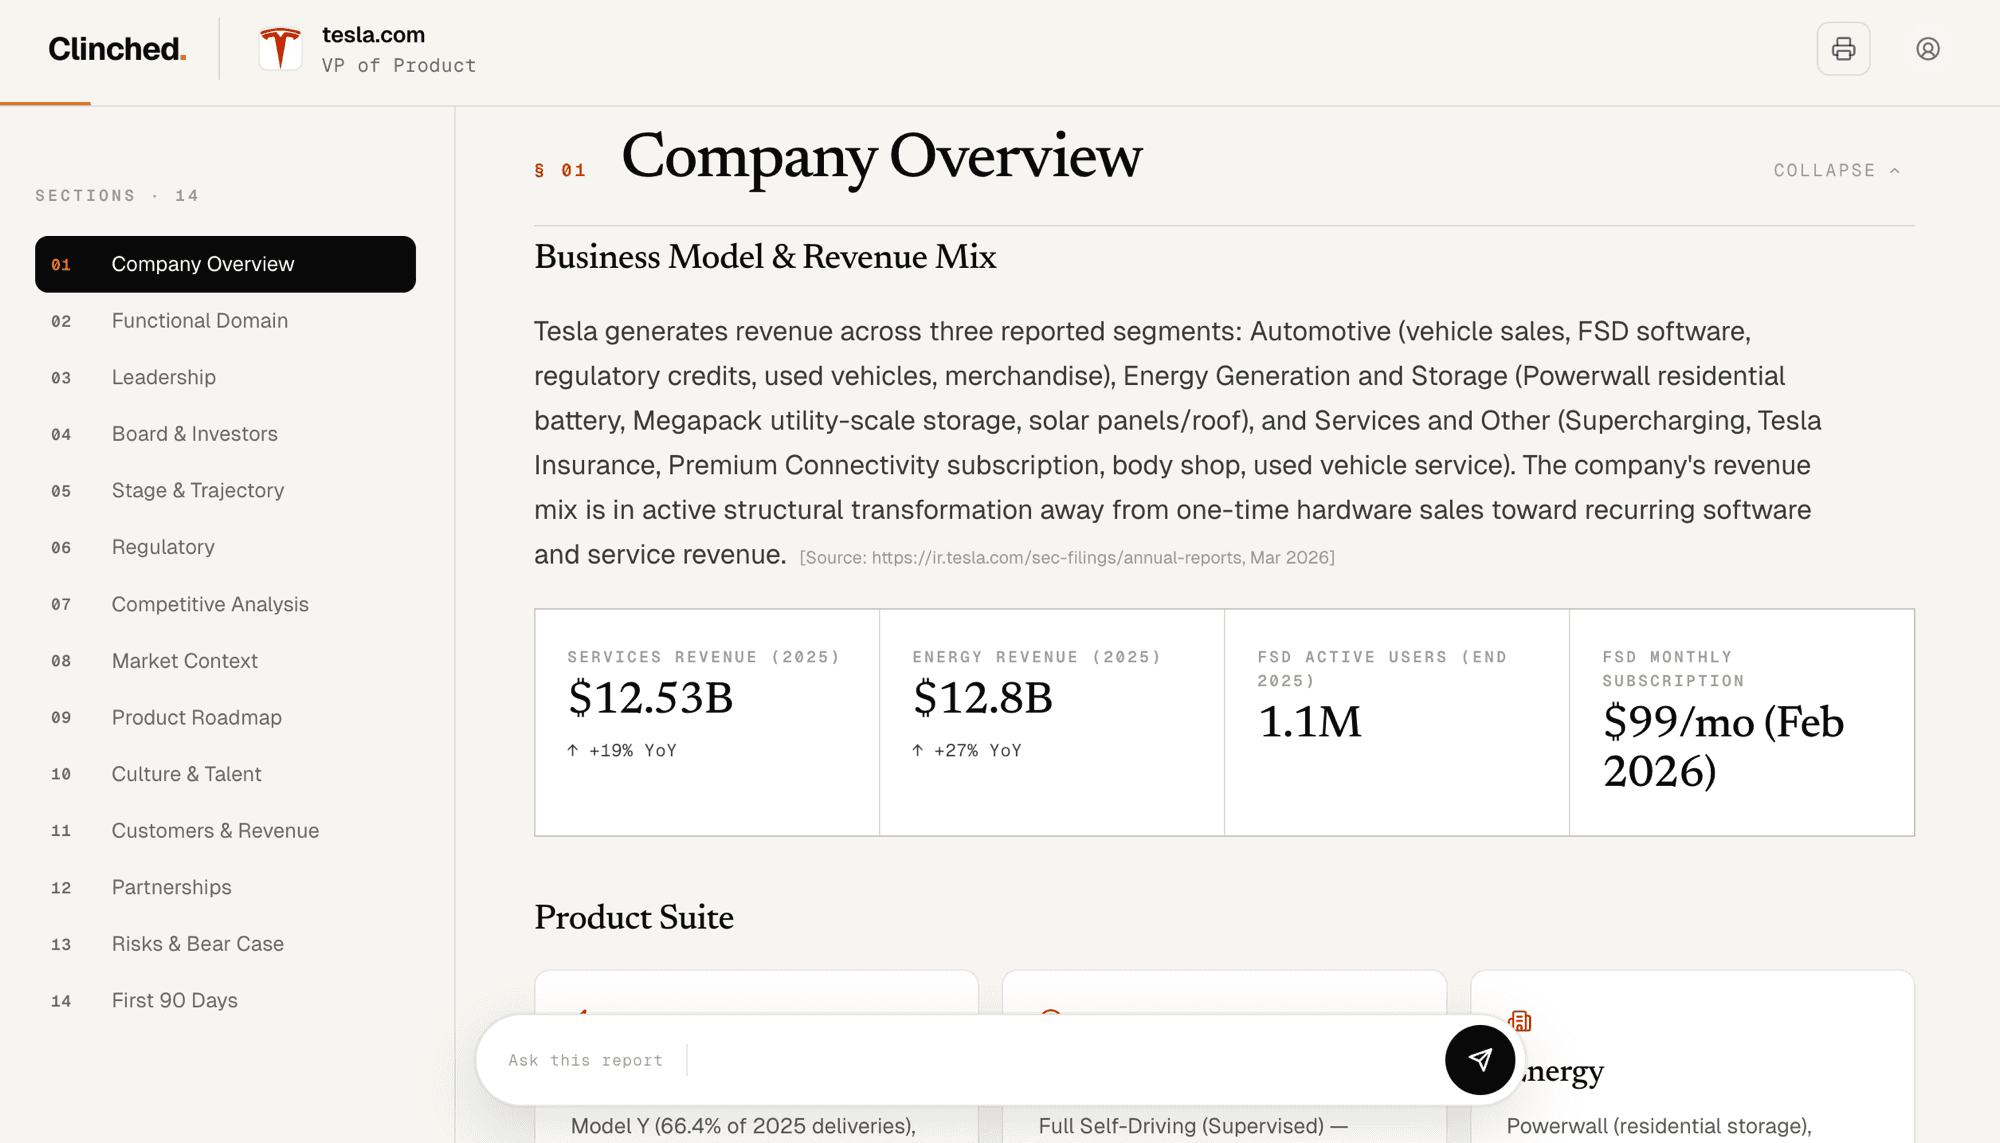Click the Energy card icon
Screen dimensions: 2000x1143
coord(1520,1021)
